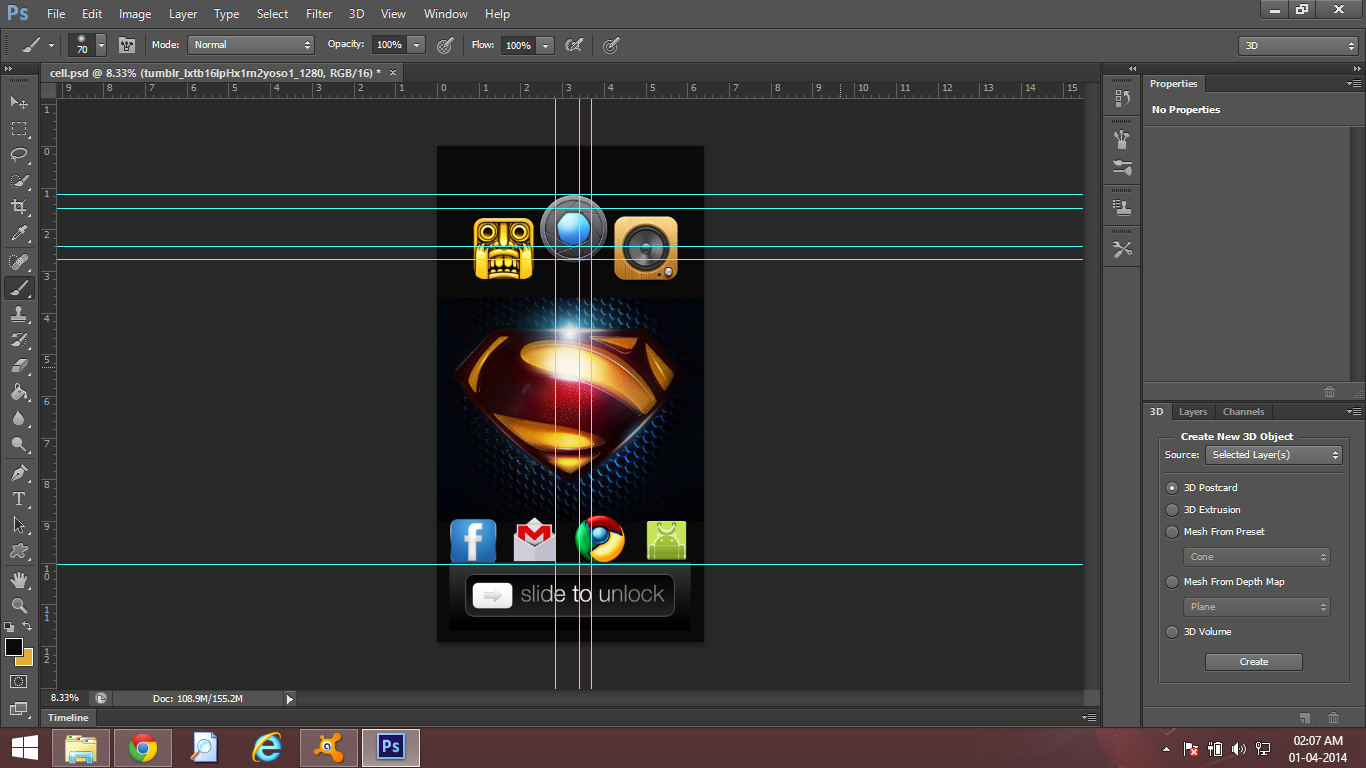This screenshot has width=1366, height=768.
Task: Swap foreground and background colors
Action: click(x=28, y=627)
